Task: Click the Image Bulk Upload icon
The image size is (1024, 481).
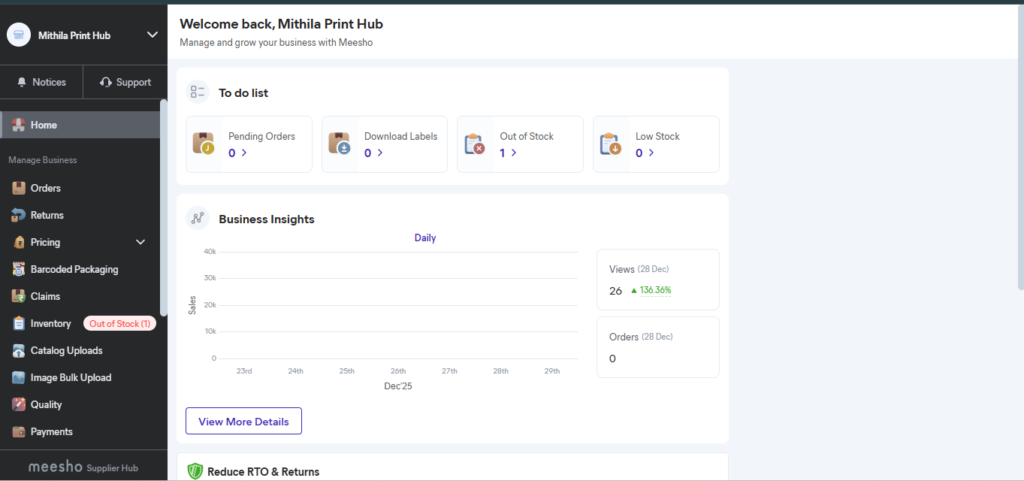Action: coord(18,377)
